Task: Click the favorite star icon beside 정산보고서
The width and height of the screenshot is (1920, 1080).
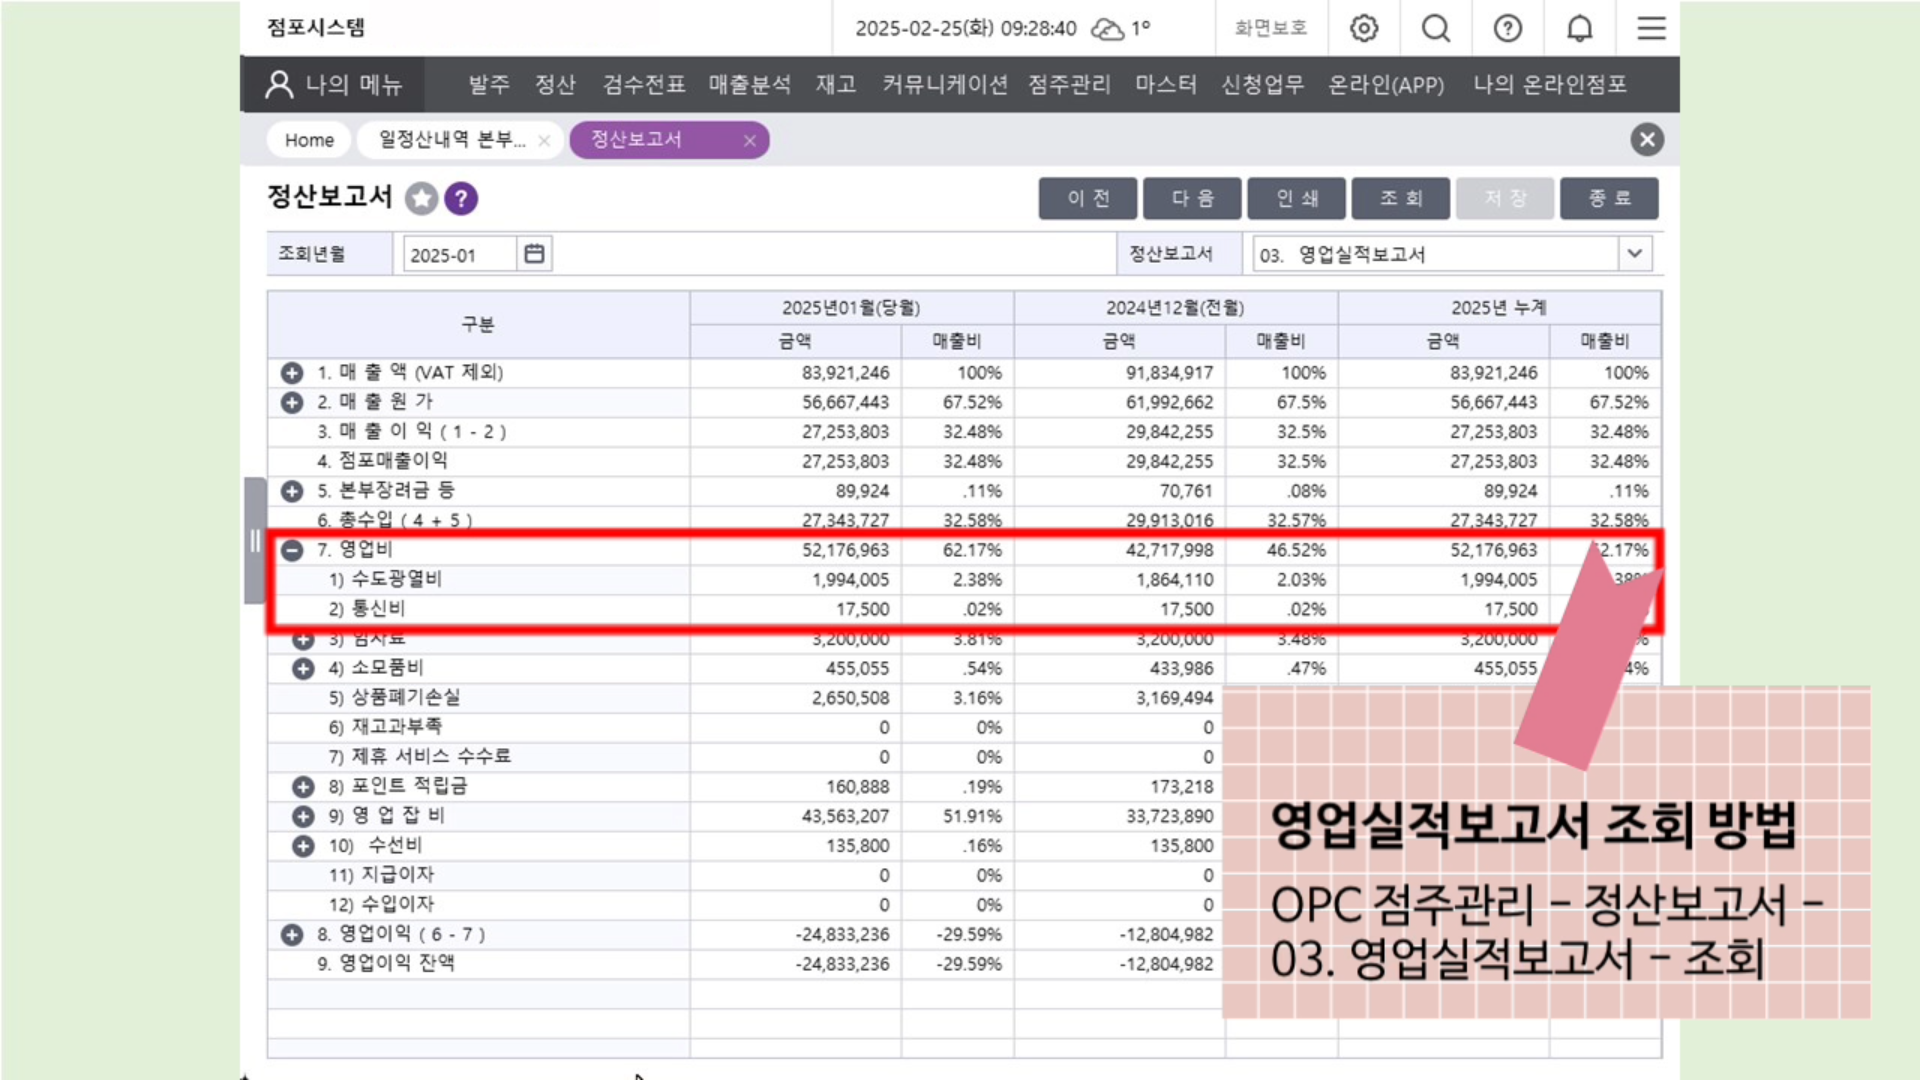Action: pyautogui.click(x=421, y=198)
